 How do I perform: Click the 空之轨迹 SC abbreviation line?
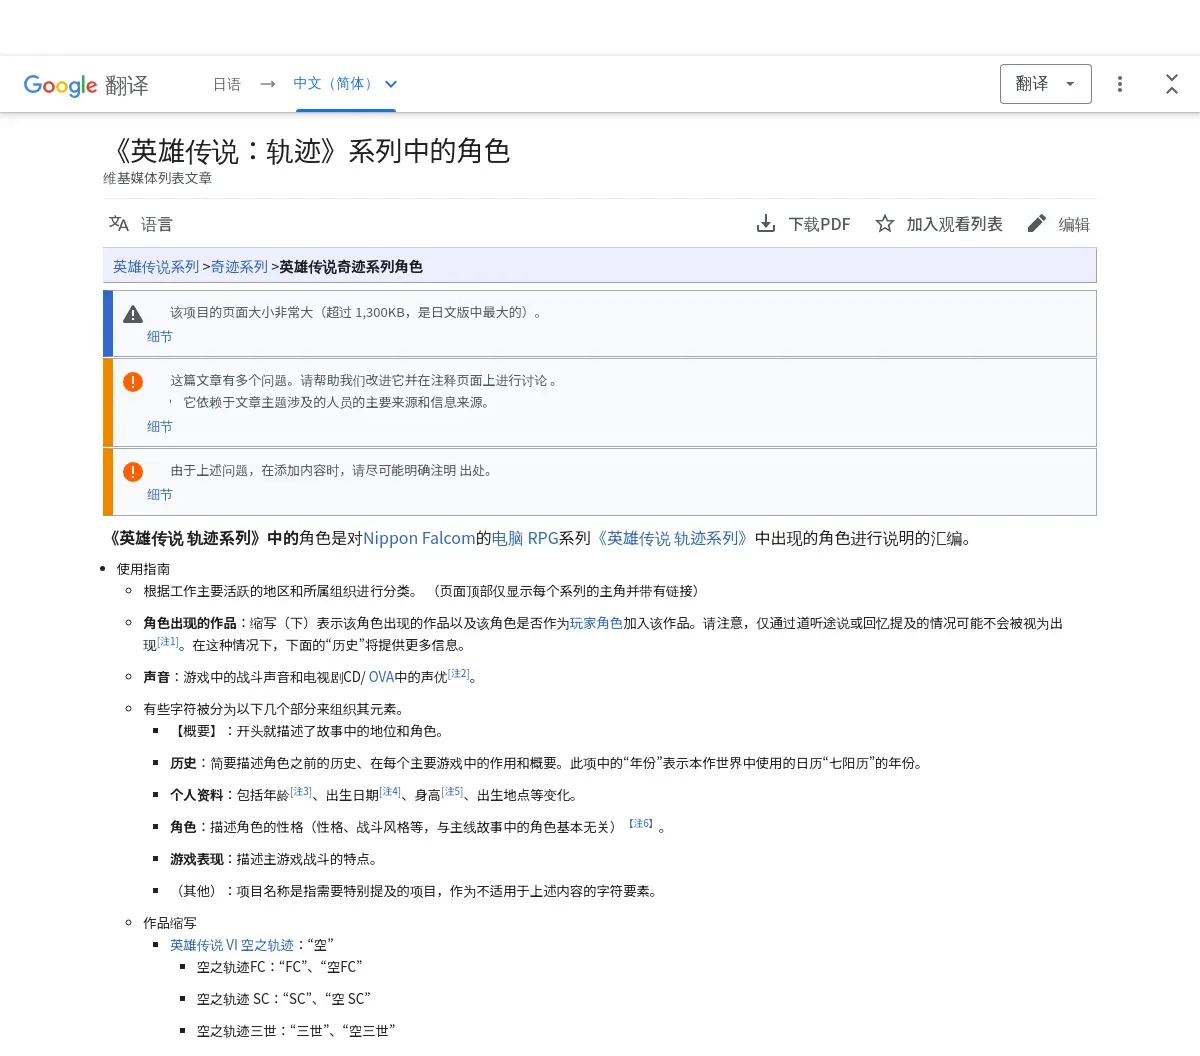coord(283,999)
